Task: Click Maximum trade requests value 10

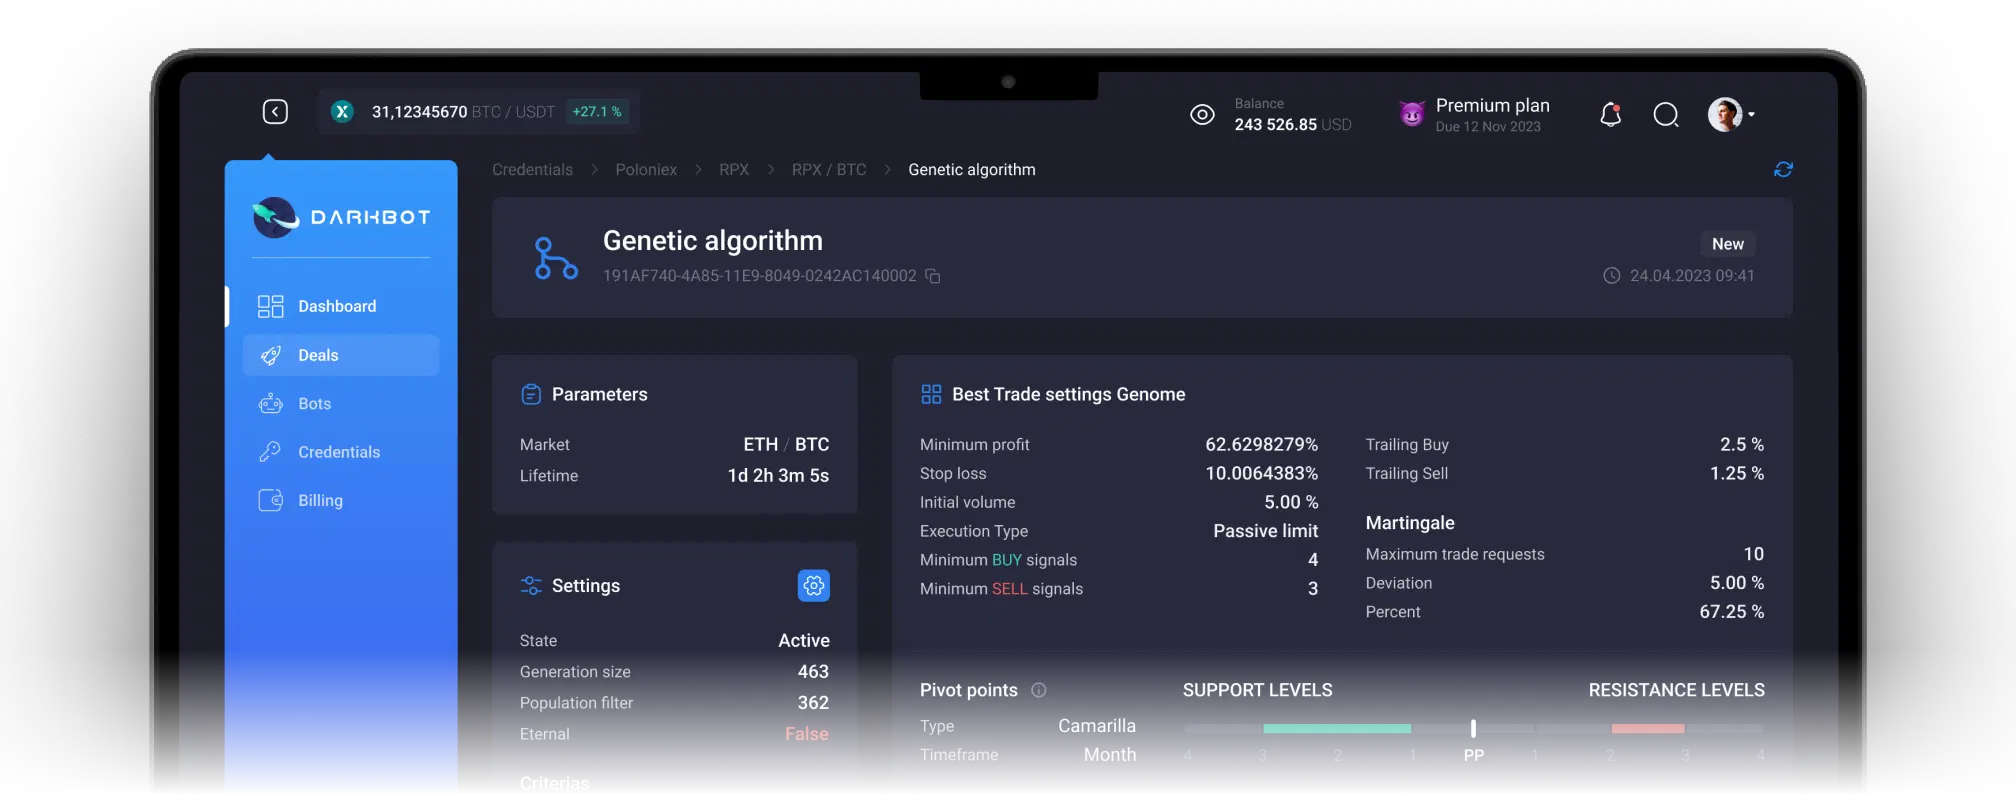Action: [1754, 554]
